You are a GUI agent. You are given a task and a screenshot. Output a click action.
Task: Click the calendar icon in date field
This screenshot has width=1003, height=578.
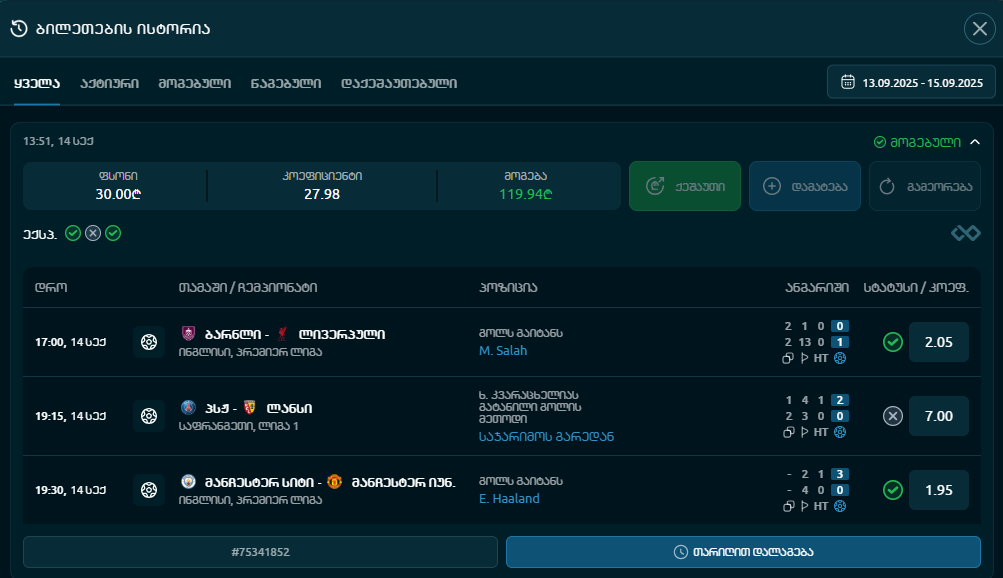[848, 82]
